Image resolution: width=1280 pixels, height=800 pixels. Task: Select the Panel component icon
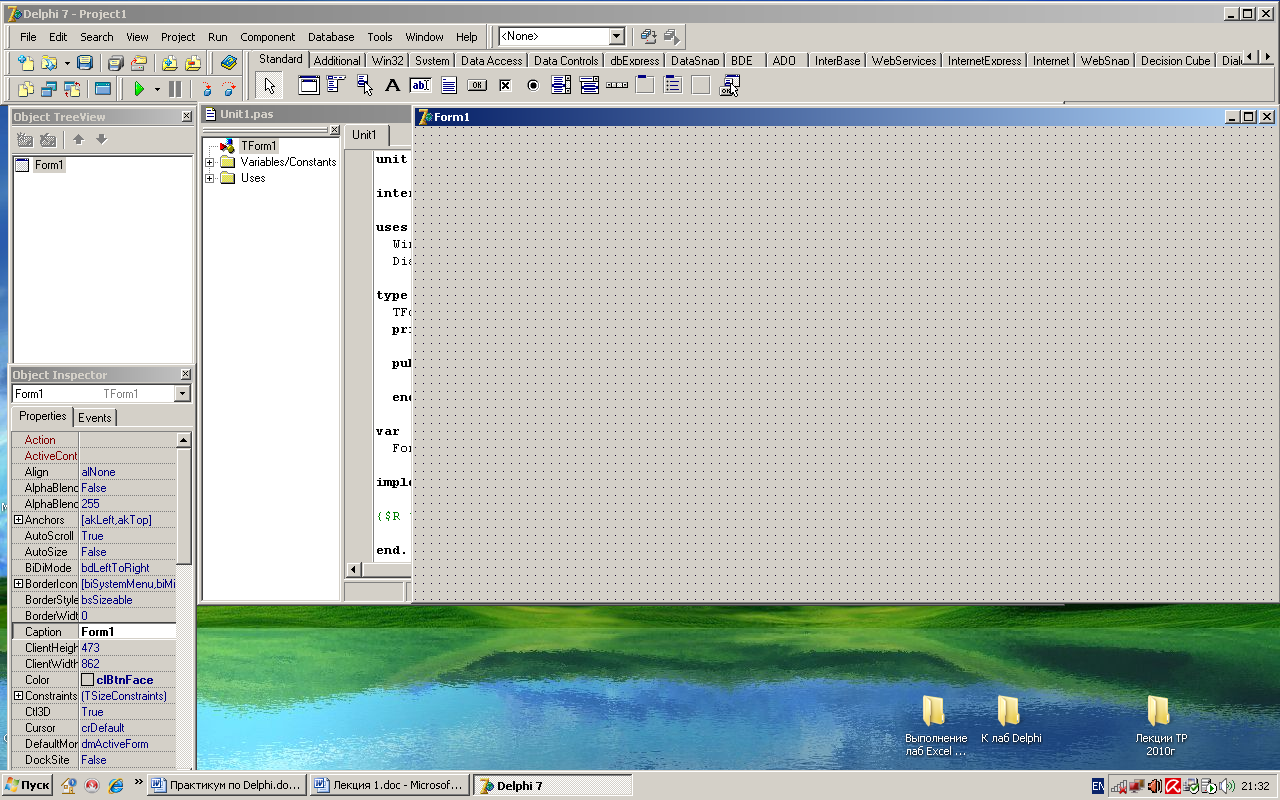tap(701, 86)
